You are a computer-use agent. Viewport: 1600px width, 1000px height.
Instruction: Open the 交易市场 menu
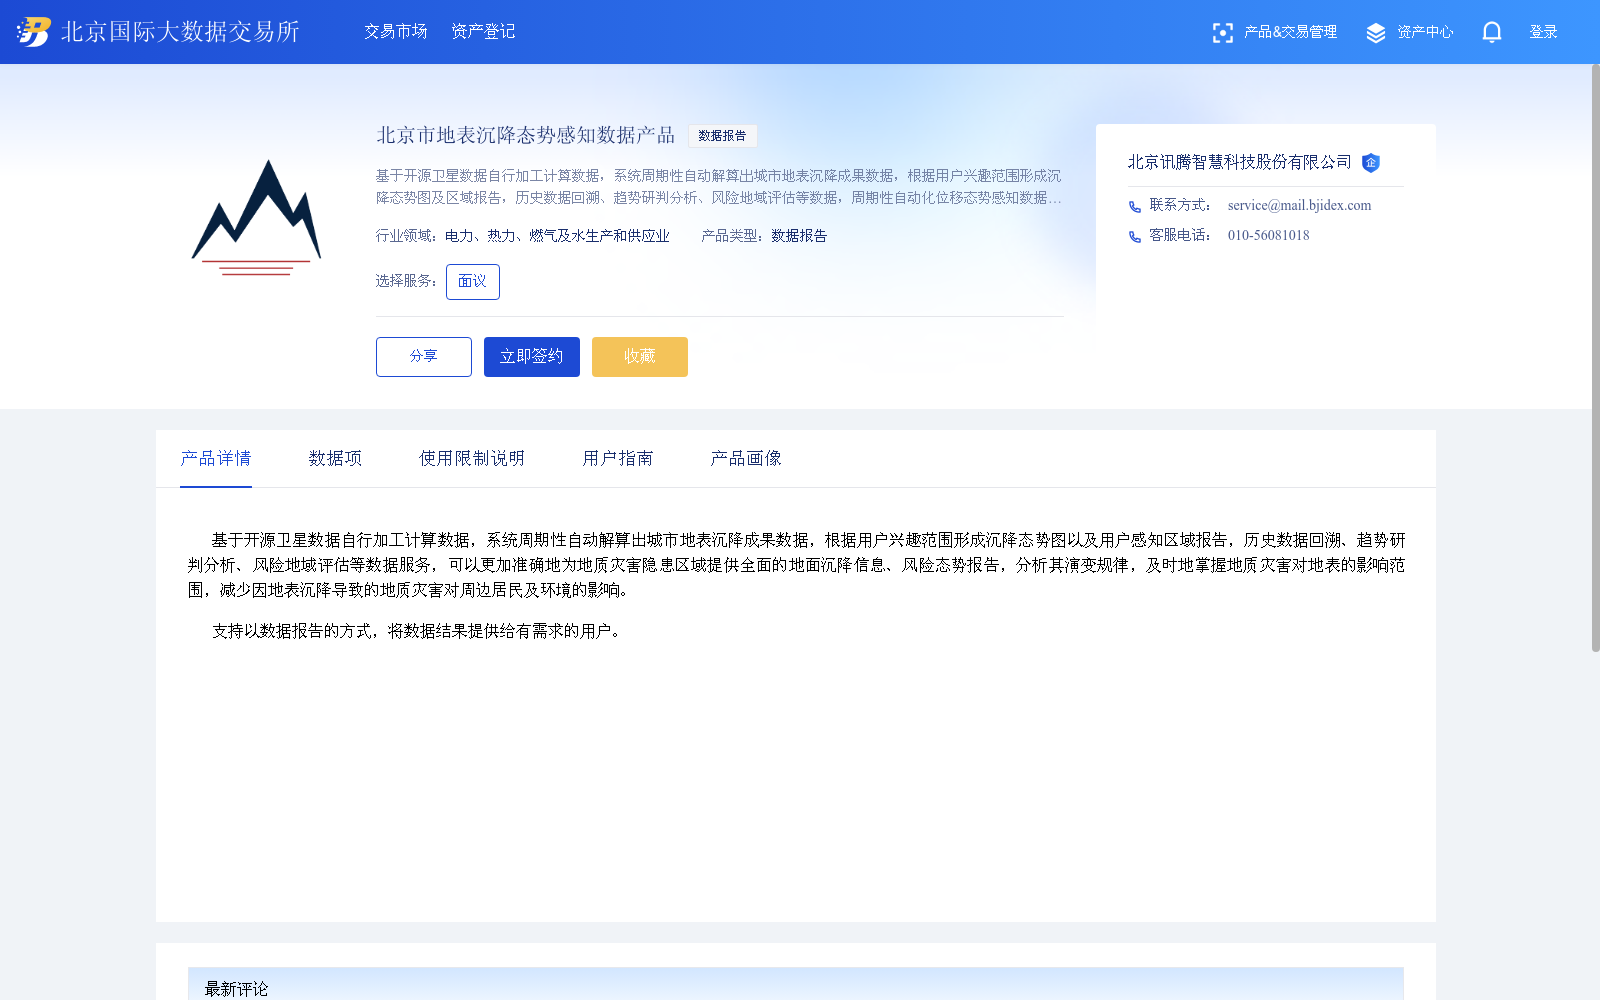coord(396,32)
